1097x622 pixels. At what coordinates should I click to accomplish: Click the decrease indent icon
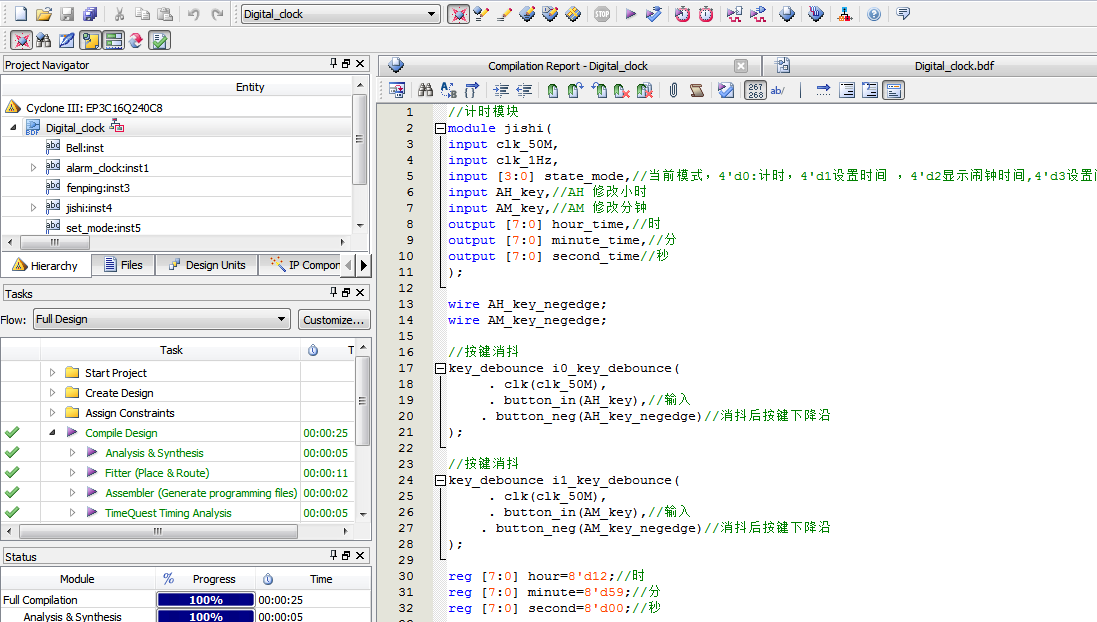[x=524, y=90]
